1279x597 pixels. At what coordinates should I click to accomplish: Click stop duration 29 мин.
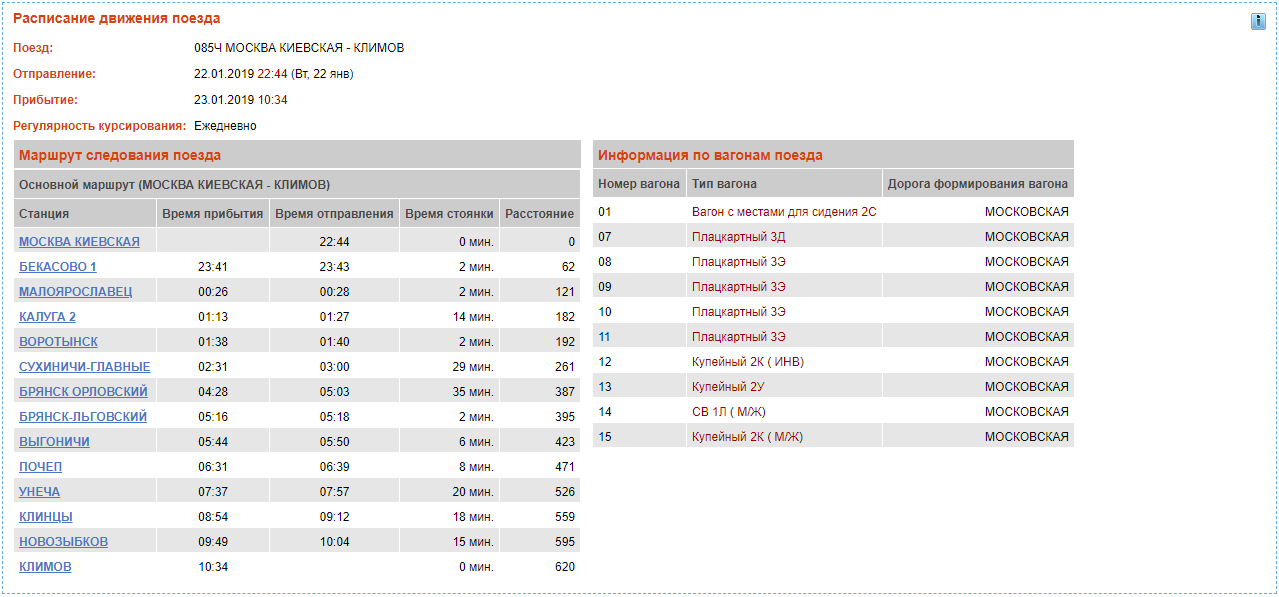(x=474, y=367)
